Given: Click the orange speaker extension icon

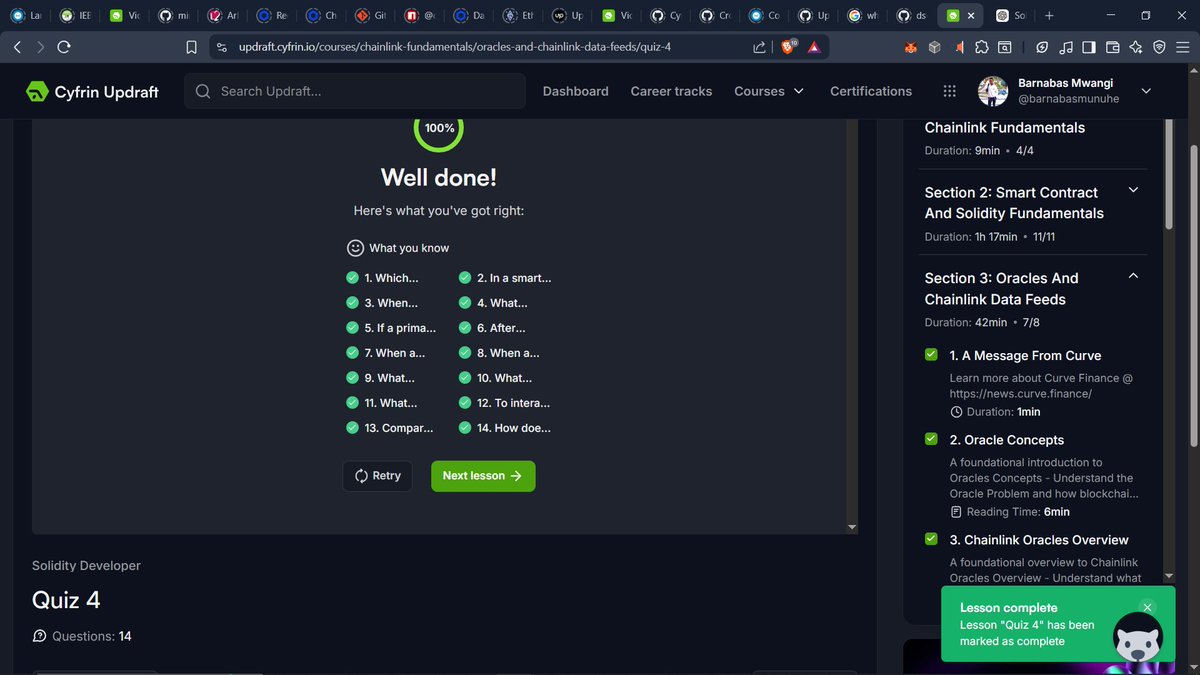Looking at the screenshot, I should (x=958, y=47).
